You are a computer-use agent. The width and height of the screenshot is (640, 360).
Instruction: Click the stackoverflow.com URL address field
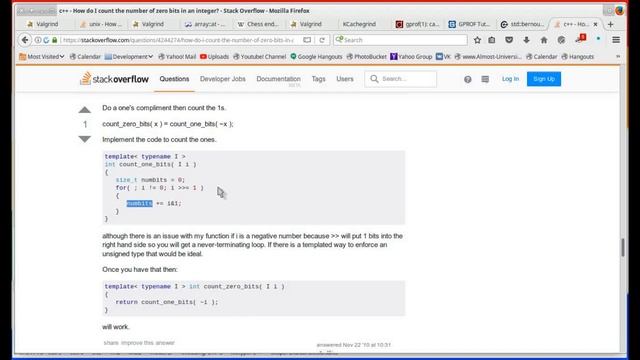coord(178,40)
